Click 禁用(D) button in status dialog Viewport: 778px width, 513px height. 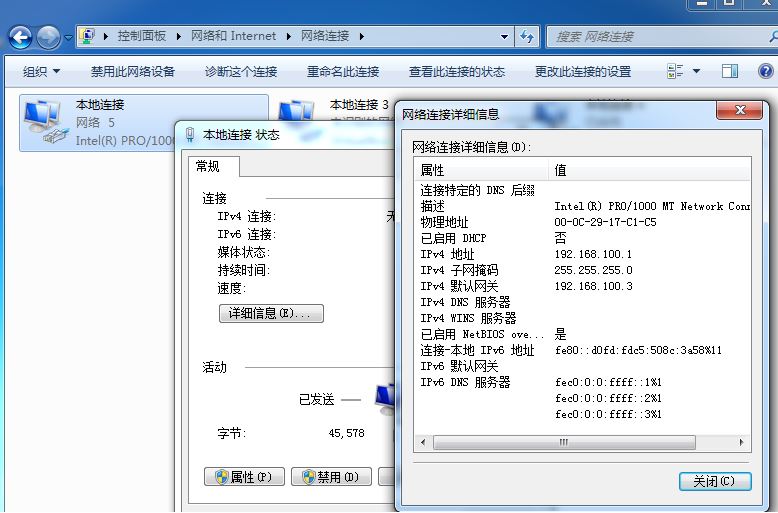click(331, 477)
